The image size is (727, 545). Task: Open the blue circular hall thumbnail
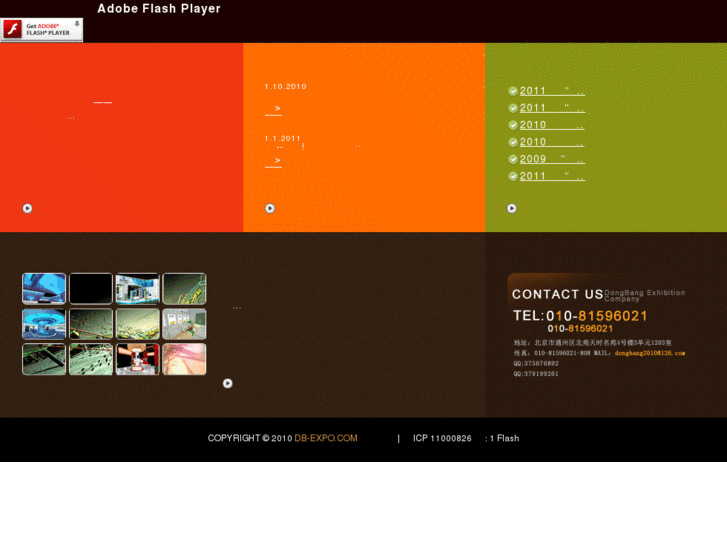coord(44,324)
